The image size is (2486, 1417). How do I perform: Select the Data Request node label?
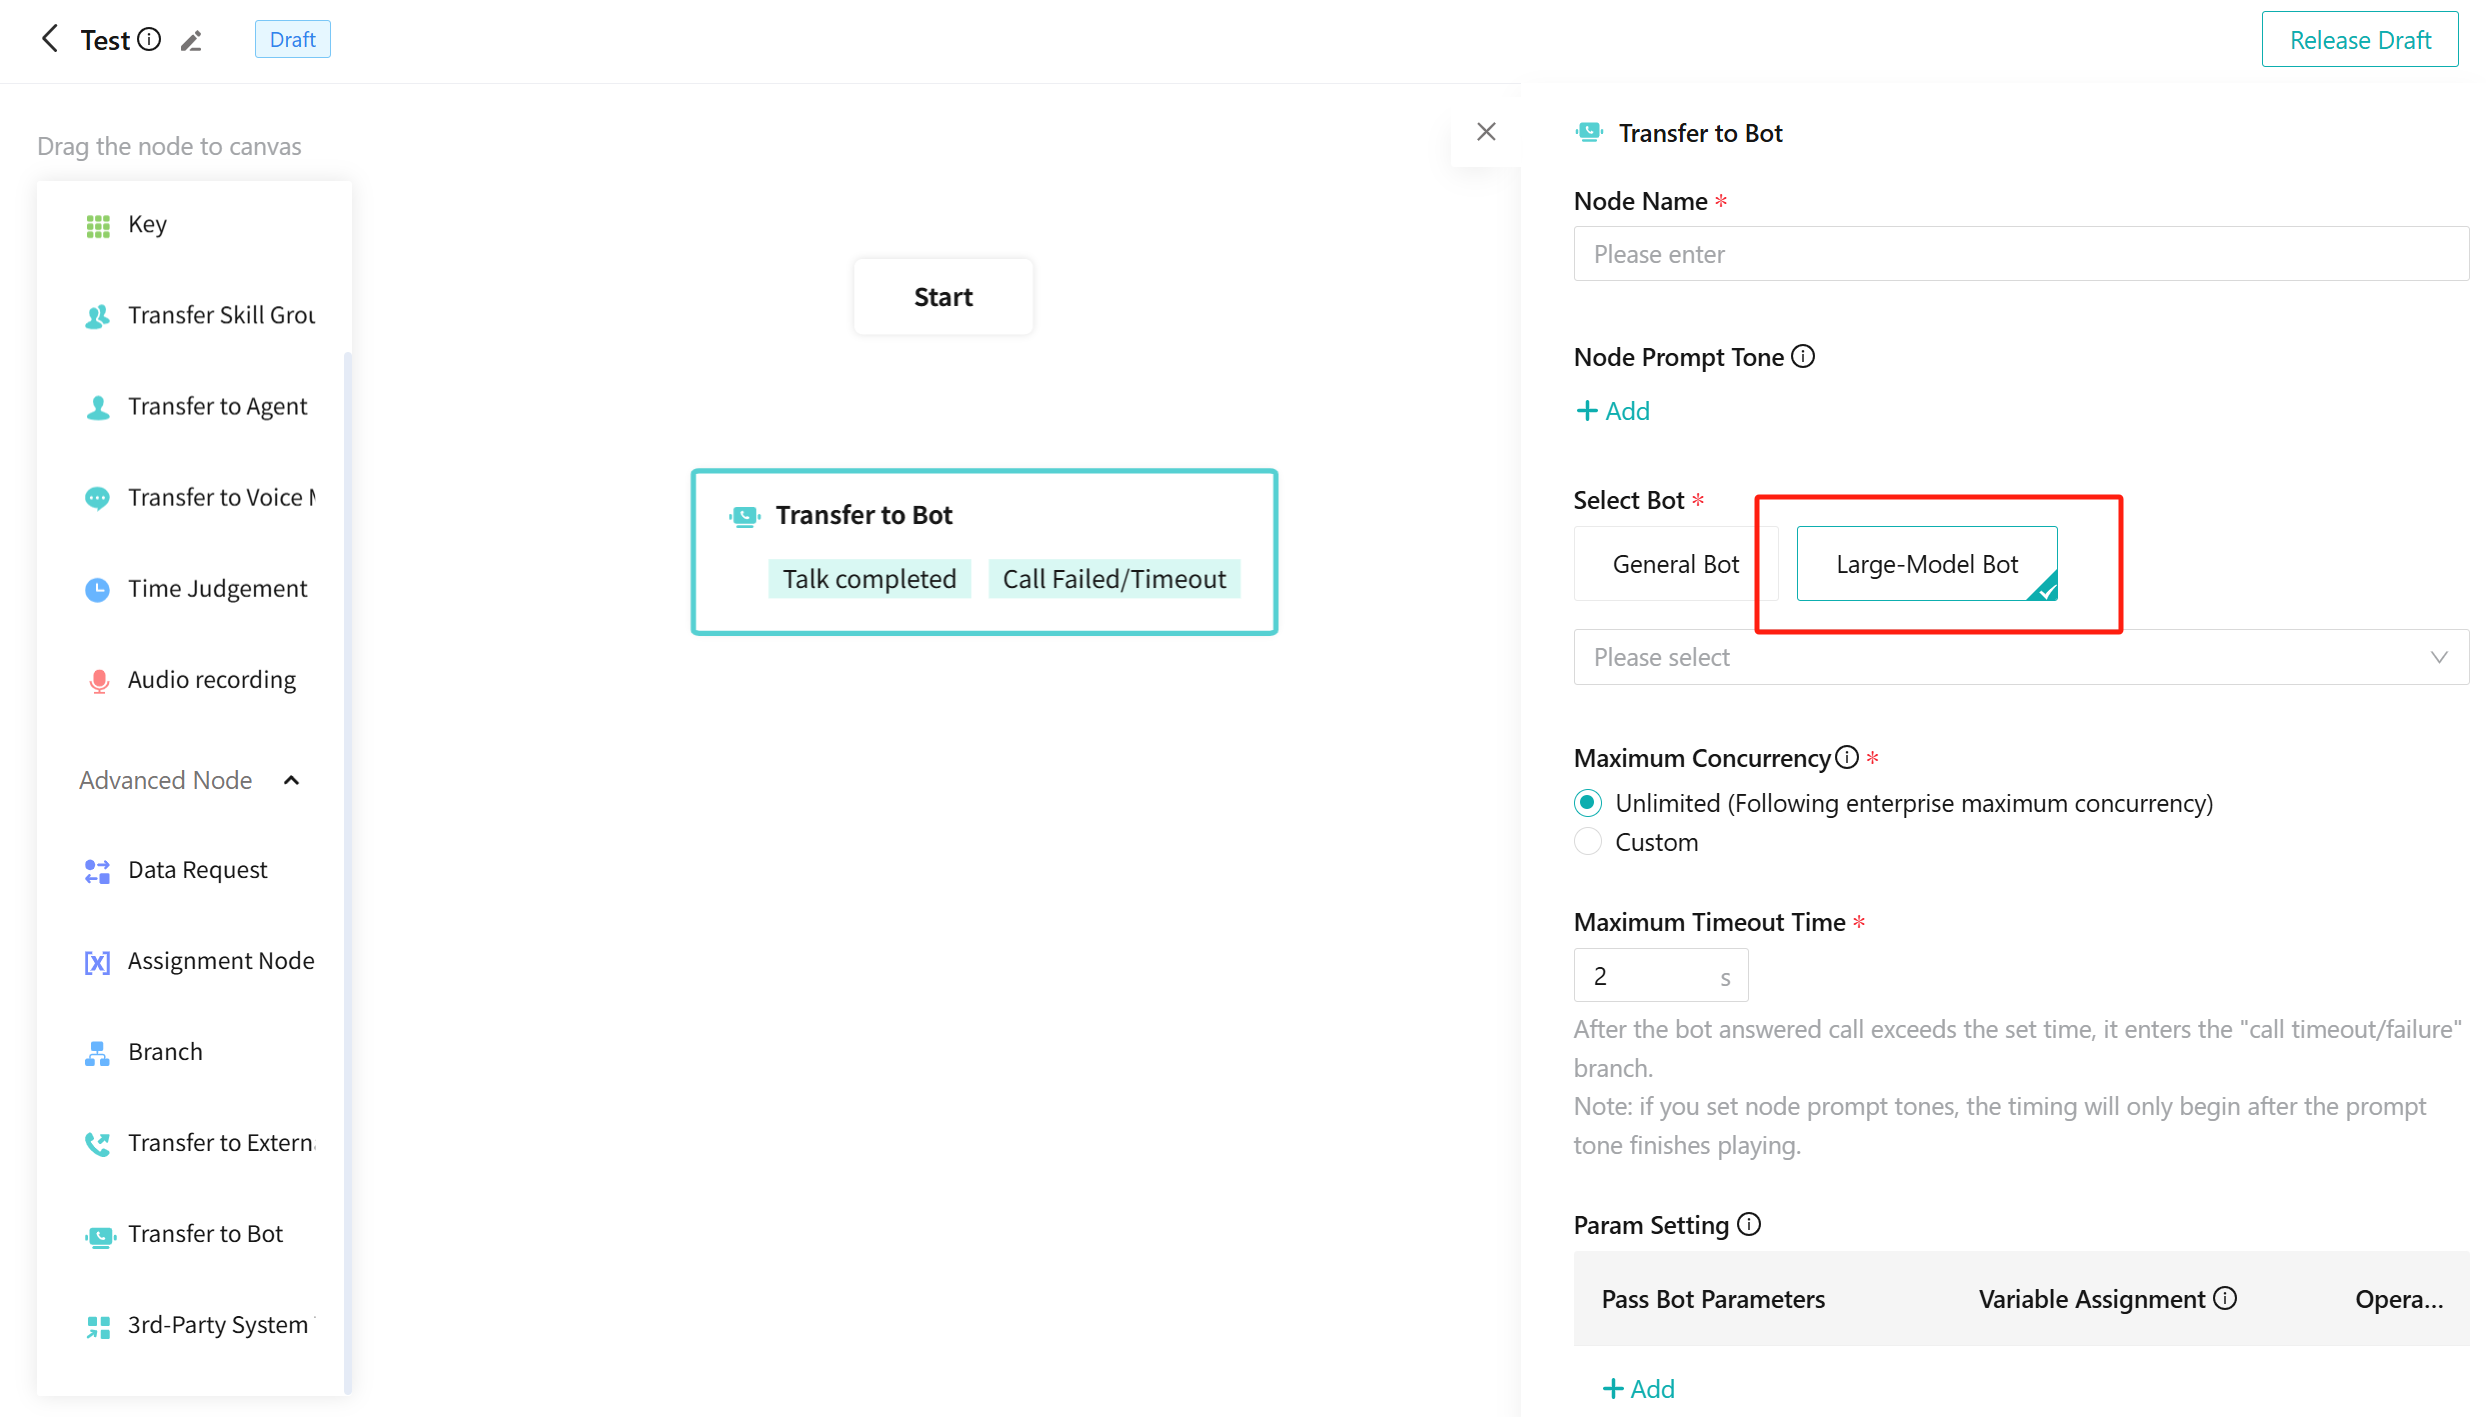(197, 870)
